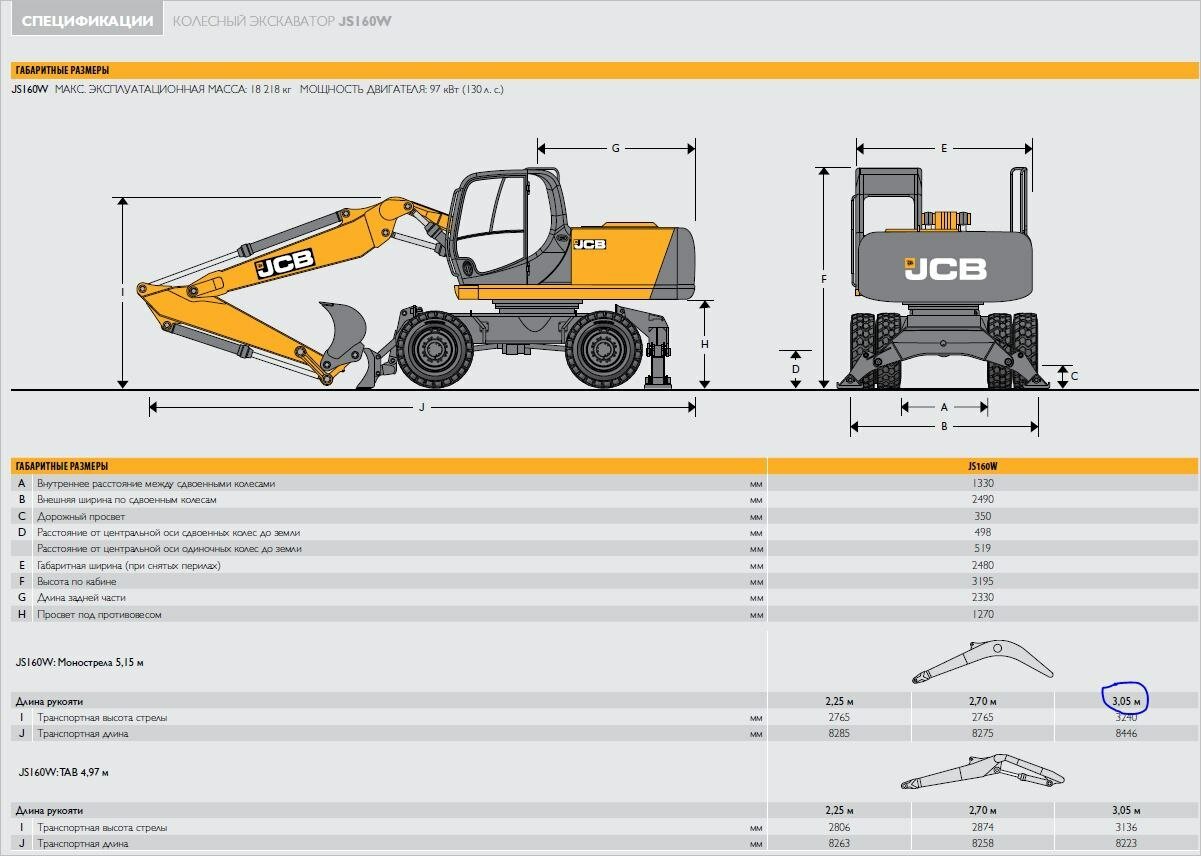1201x856 pixels.
Task: Click dimension label F left of rear view
Action: (824, 279)
